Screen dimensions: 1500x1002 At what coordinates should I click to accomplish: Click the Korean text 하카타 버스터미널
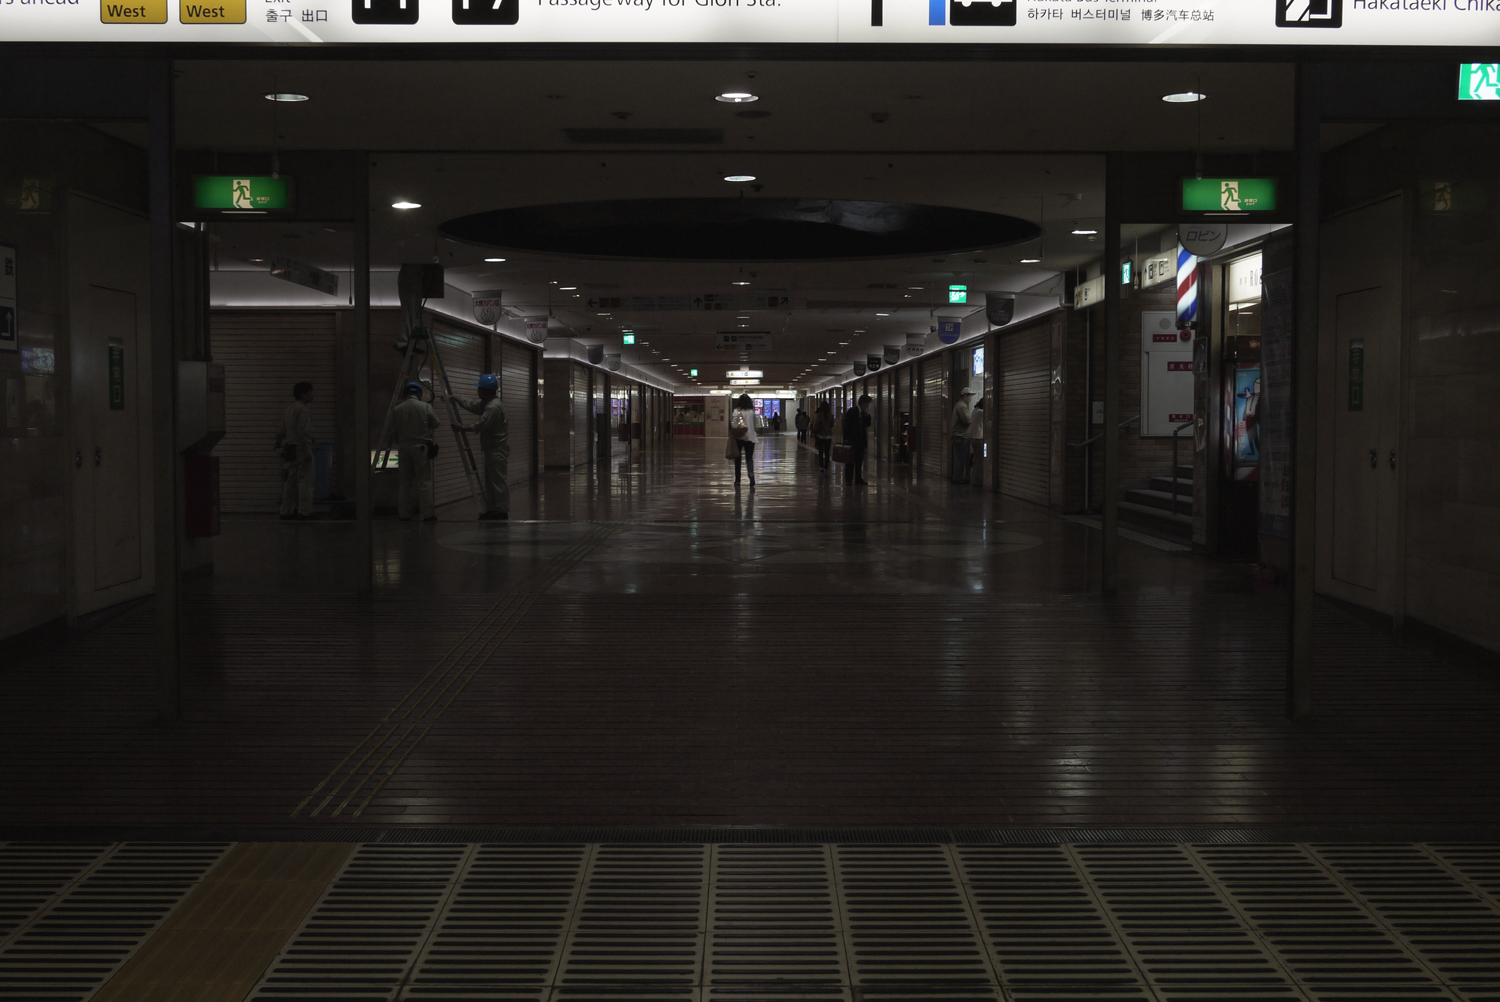point(1079,15)
